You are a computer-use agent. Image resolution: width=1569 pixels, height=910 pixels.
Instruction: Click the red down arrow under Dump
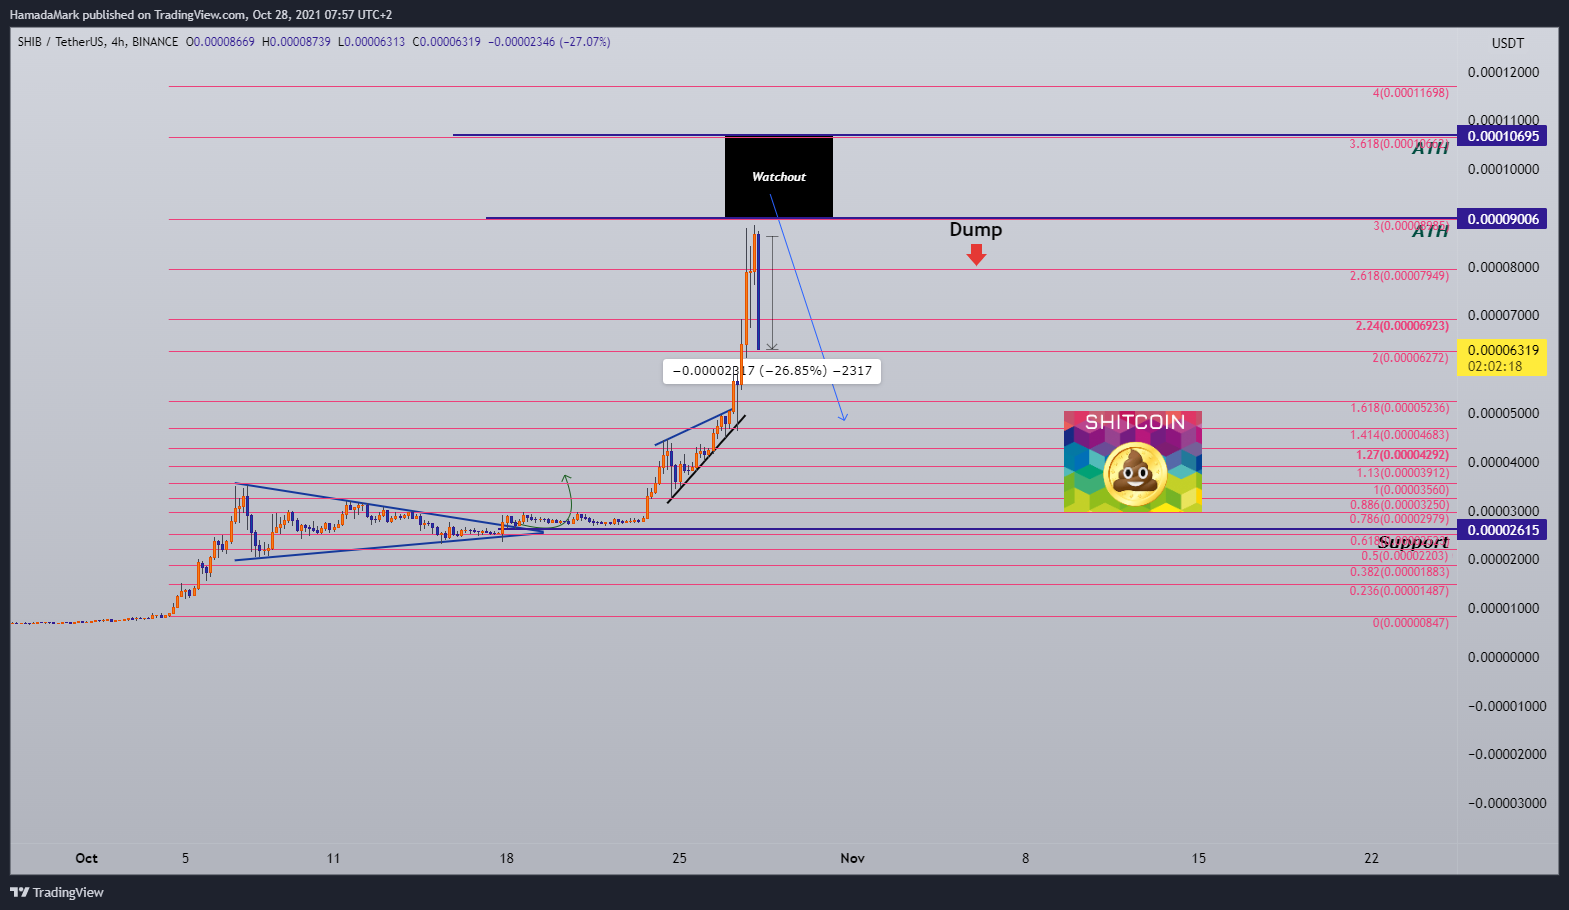[x=977, y=255]
